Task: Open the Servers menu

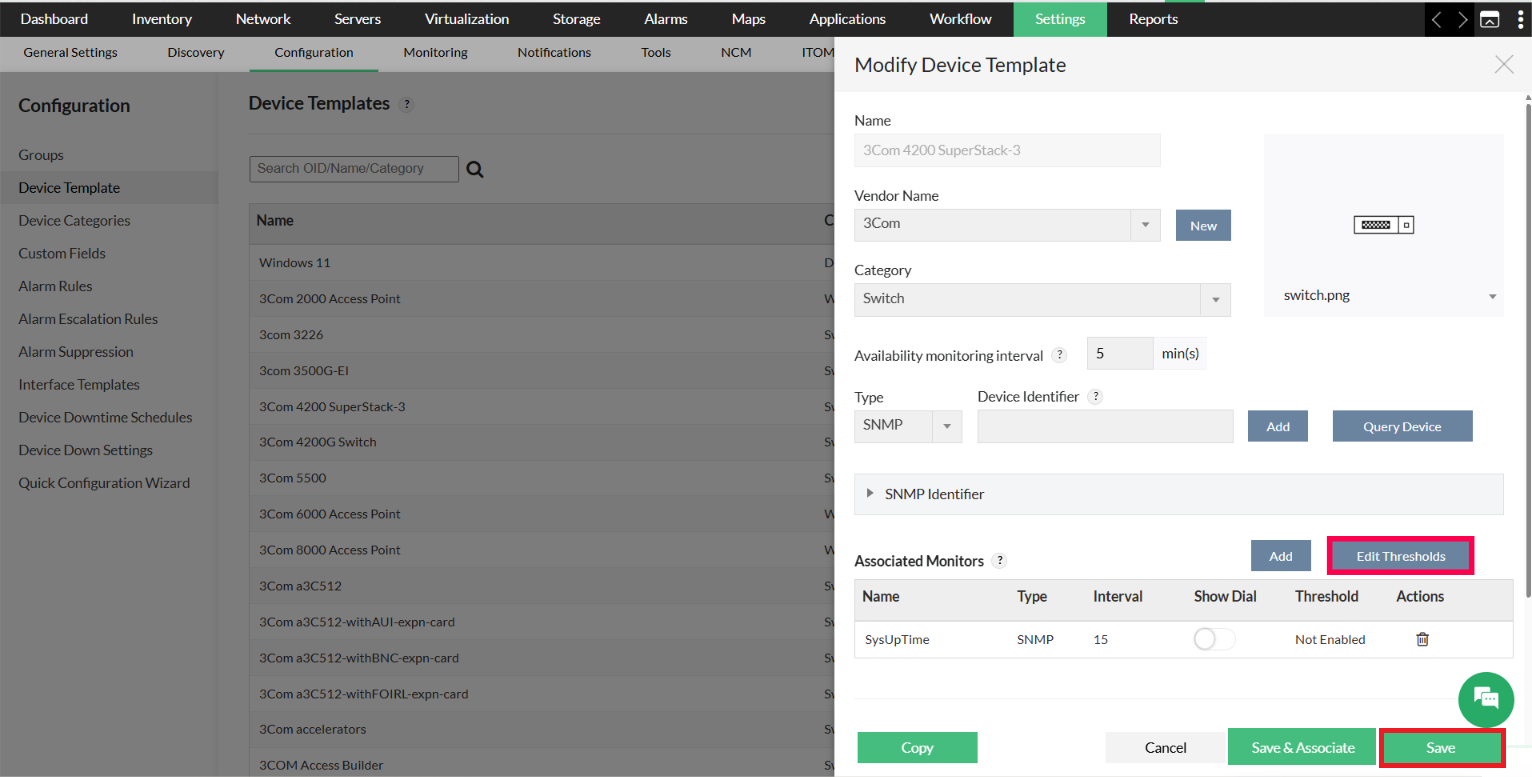Action: [358, 19]
